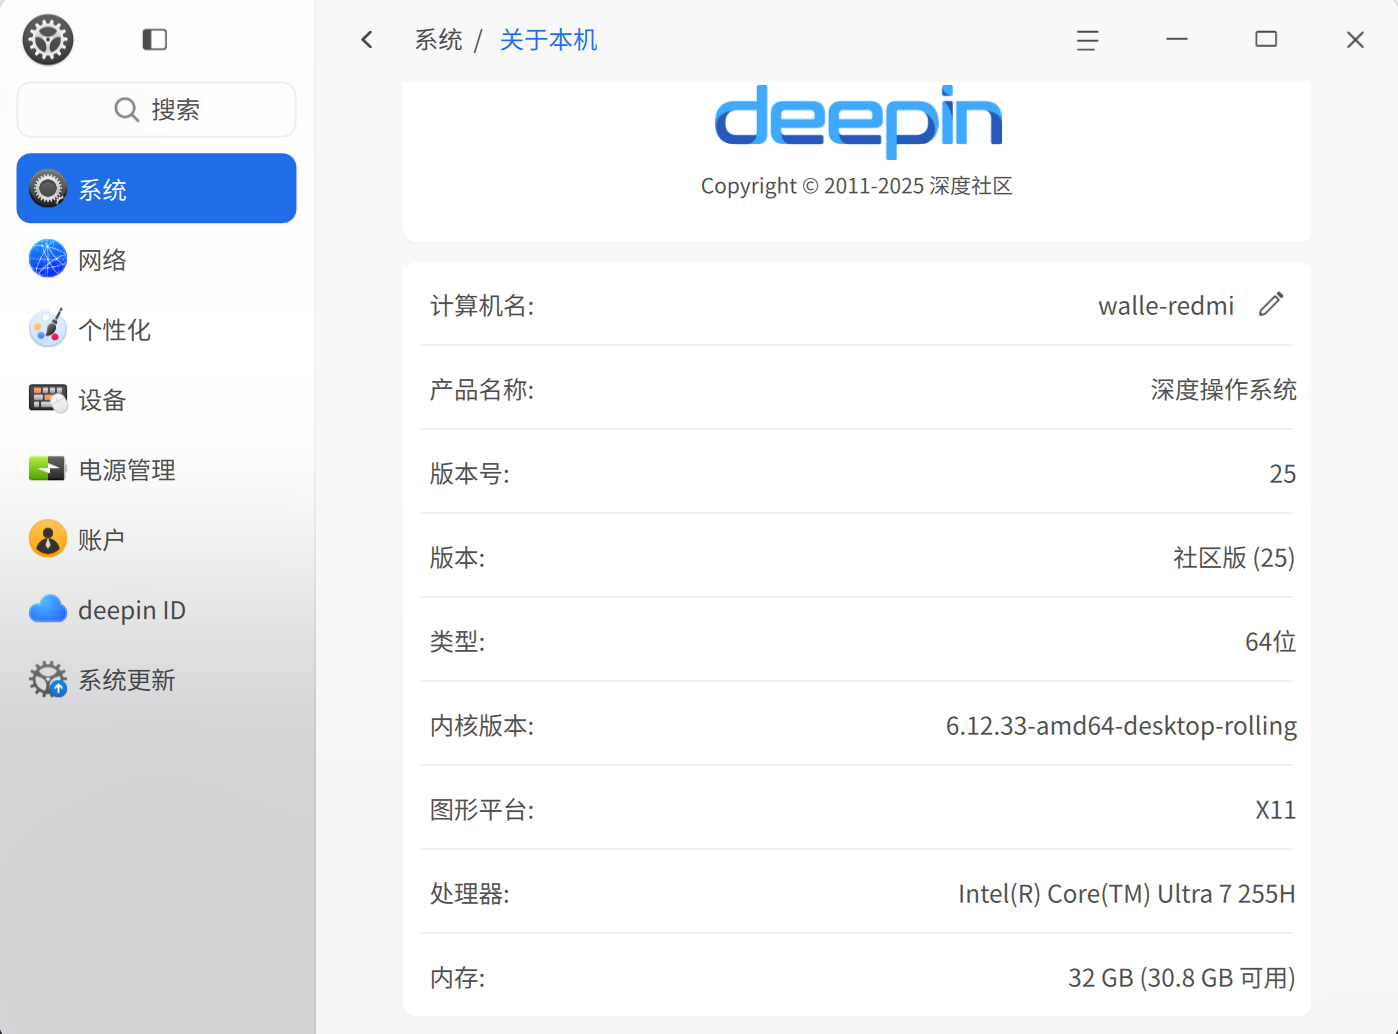Click the search magnifier icon
The height and width of the screenshot is (1034, 1398).
(126, 109)
